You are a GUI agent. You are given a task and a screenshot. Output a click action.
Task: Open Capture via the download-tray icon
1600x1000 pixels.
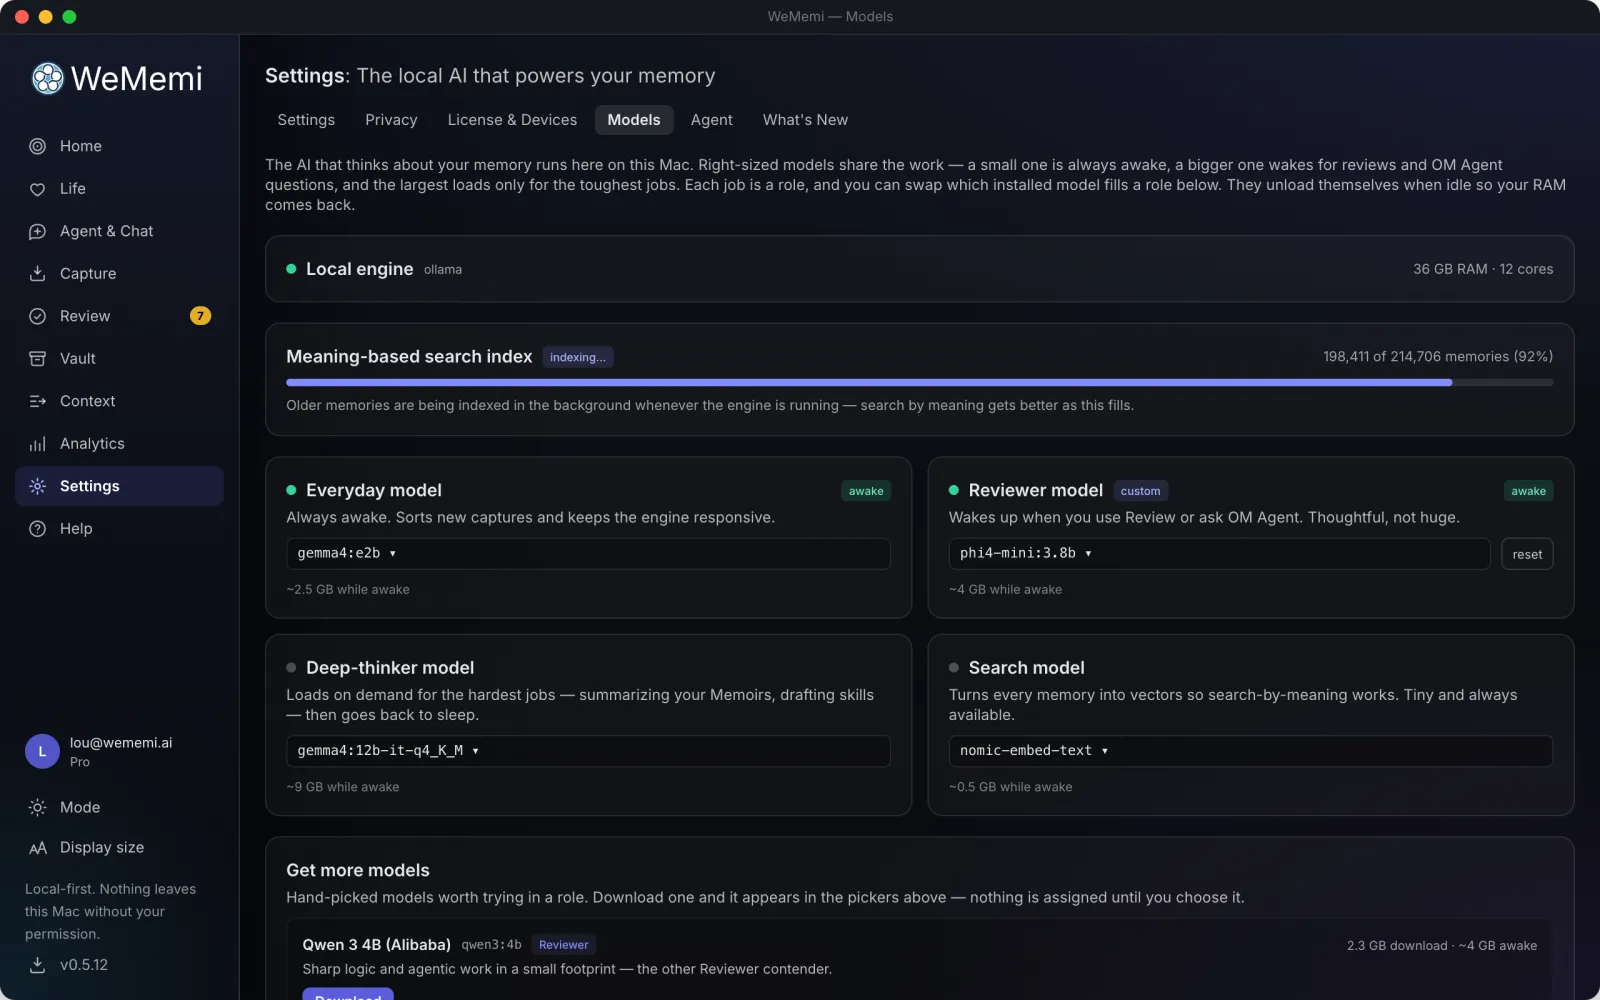coord(37,274)
